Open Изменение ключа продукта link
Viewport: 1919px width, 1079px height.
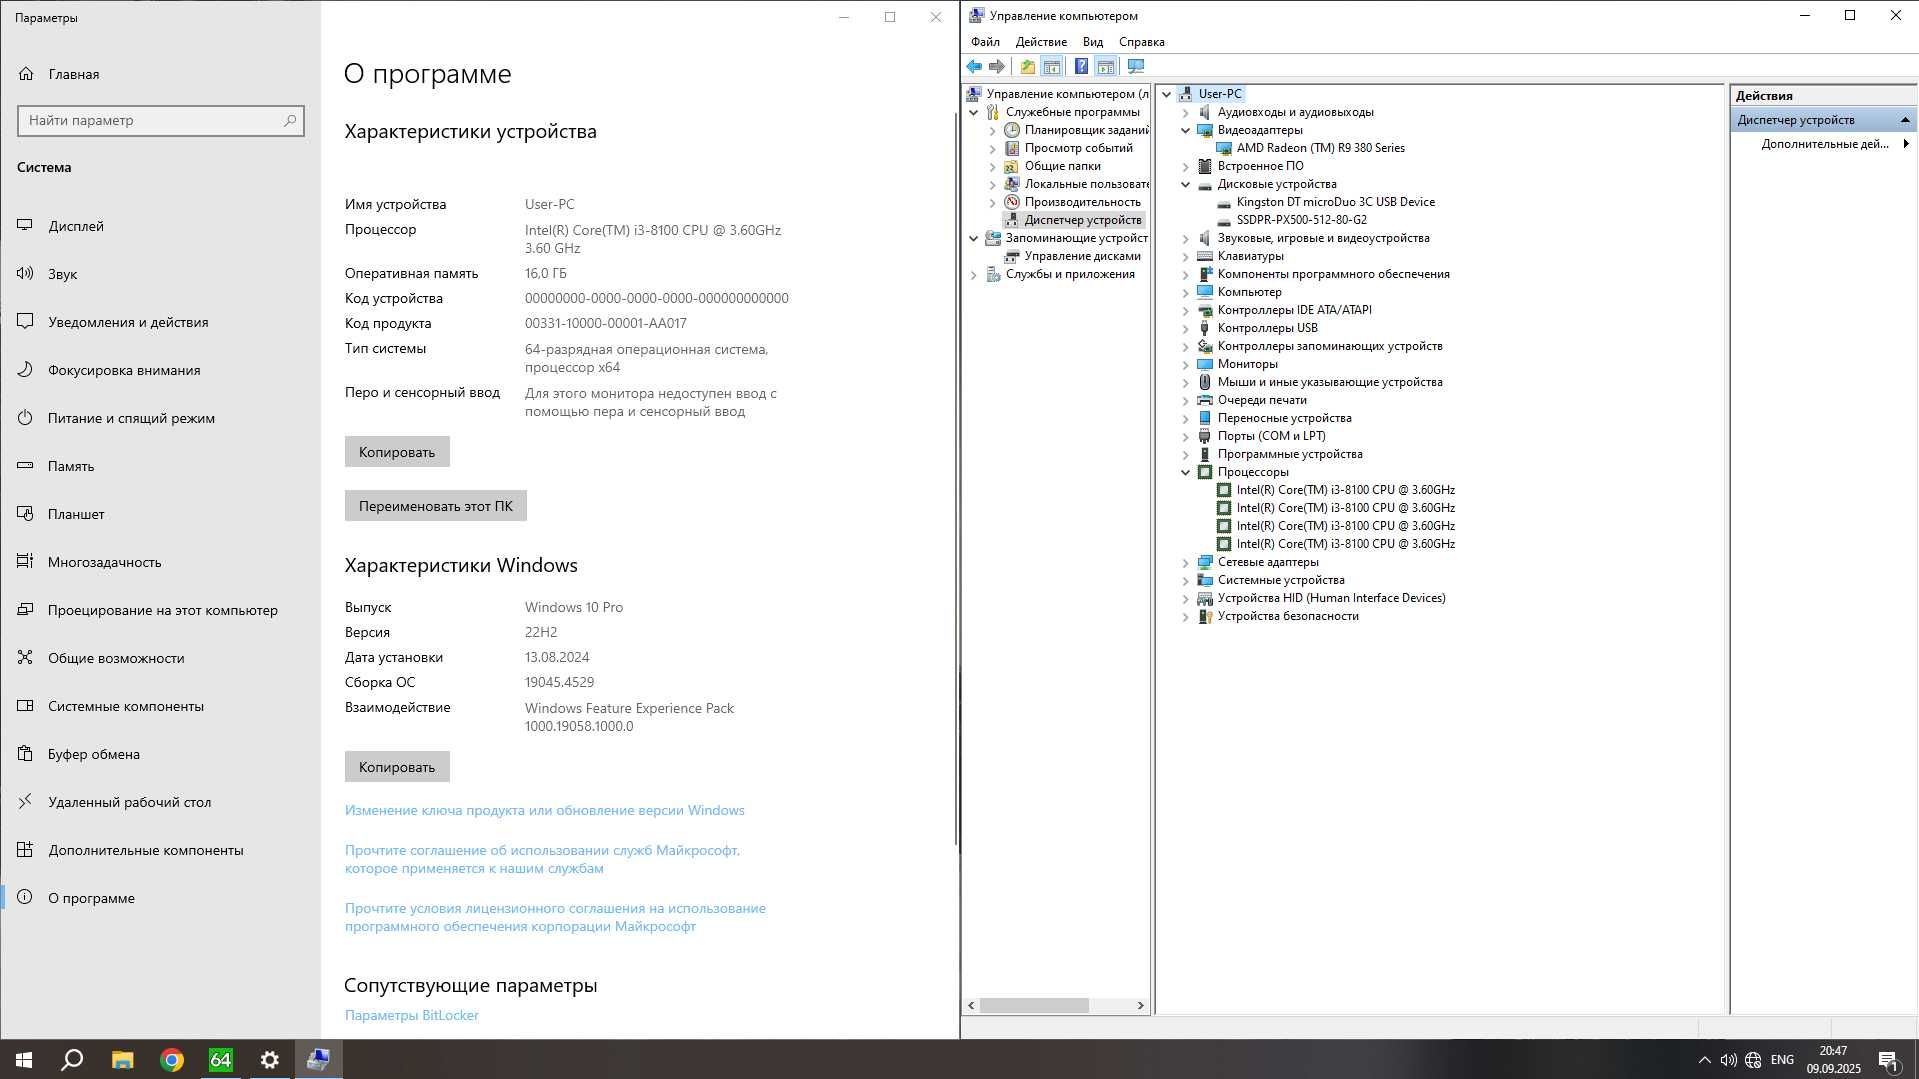point(545,810)
